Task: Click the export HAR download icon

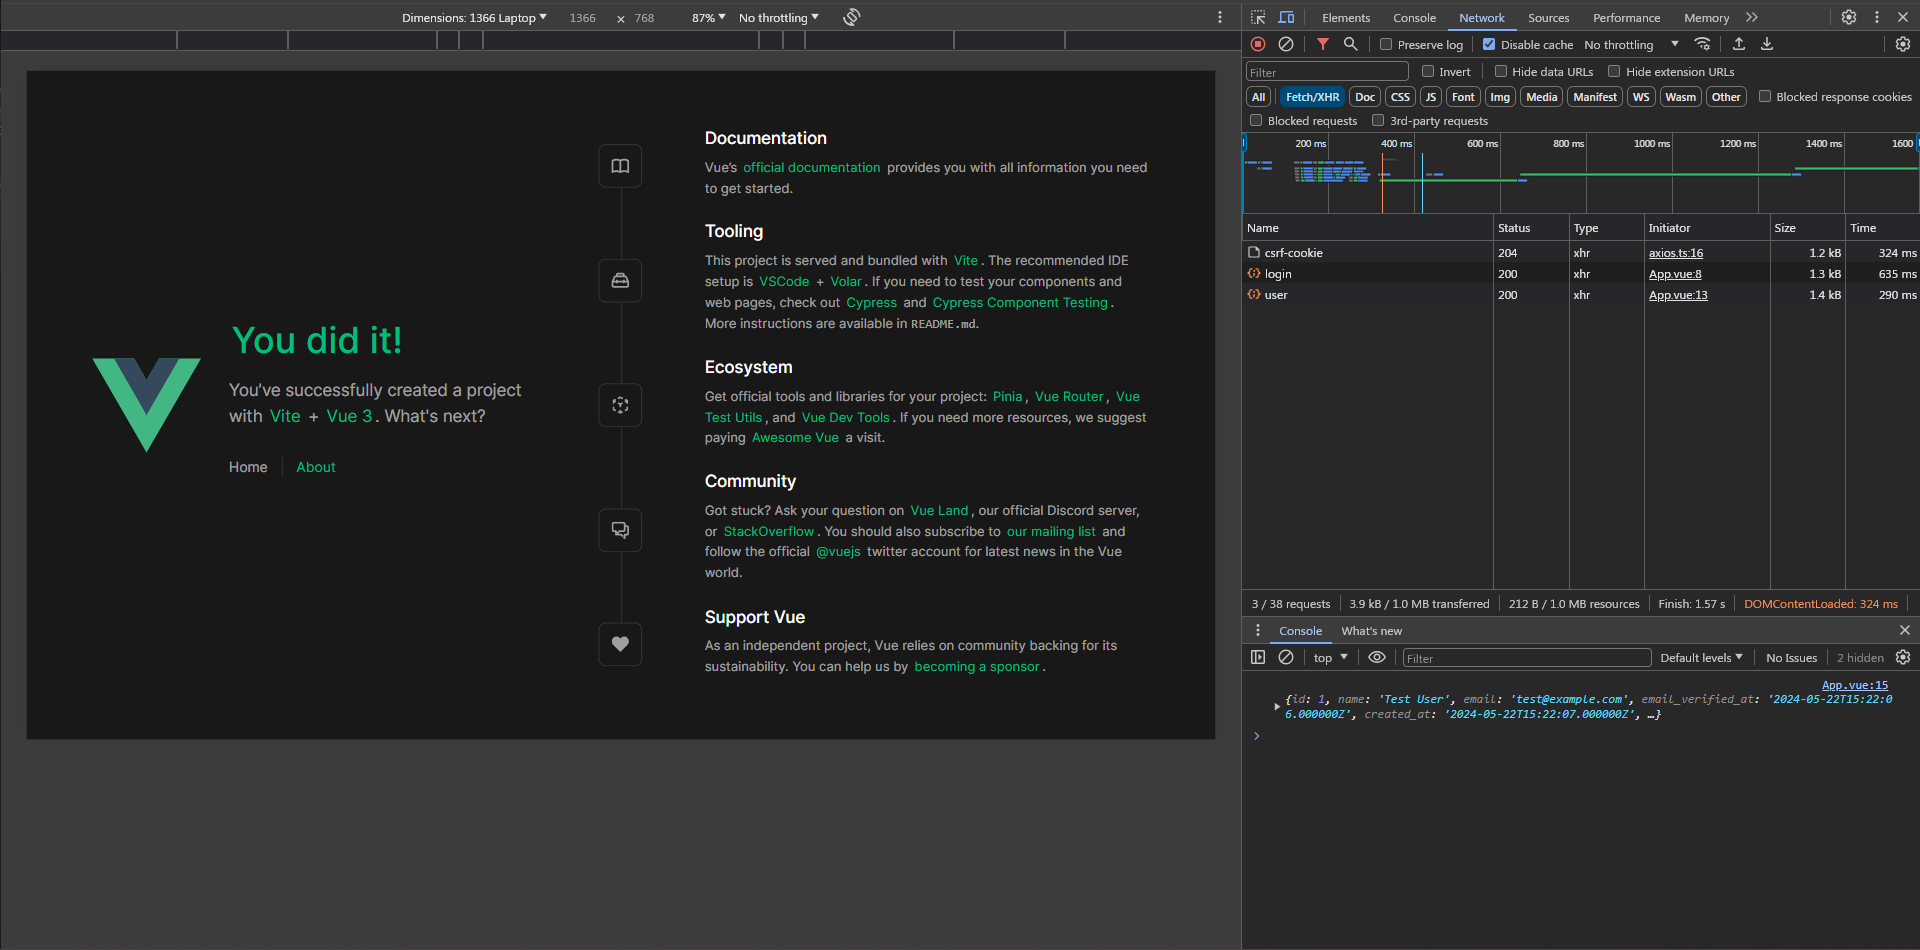Action: (x=1767, y=44)
